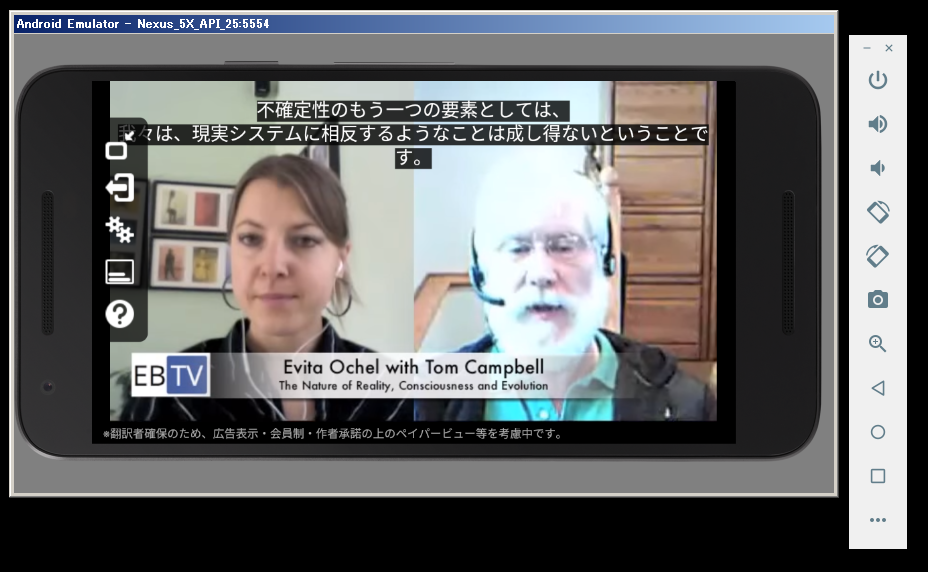Click the shrink-window icon in the video overlay

pos(117,151)
